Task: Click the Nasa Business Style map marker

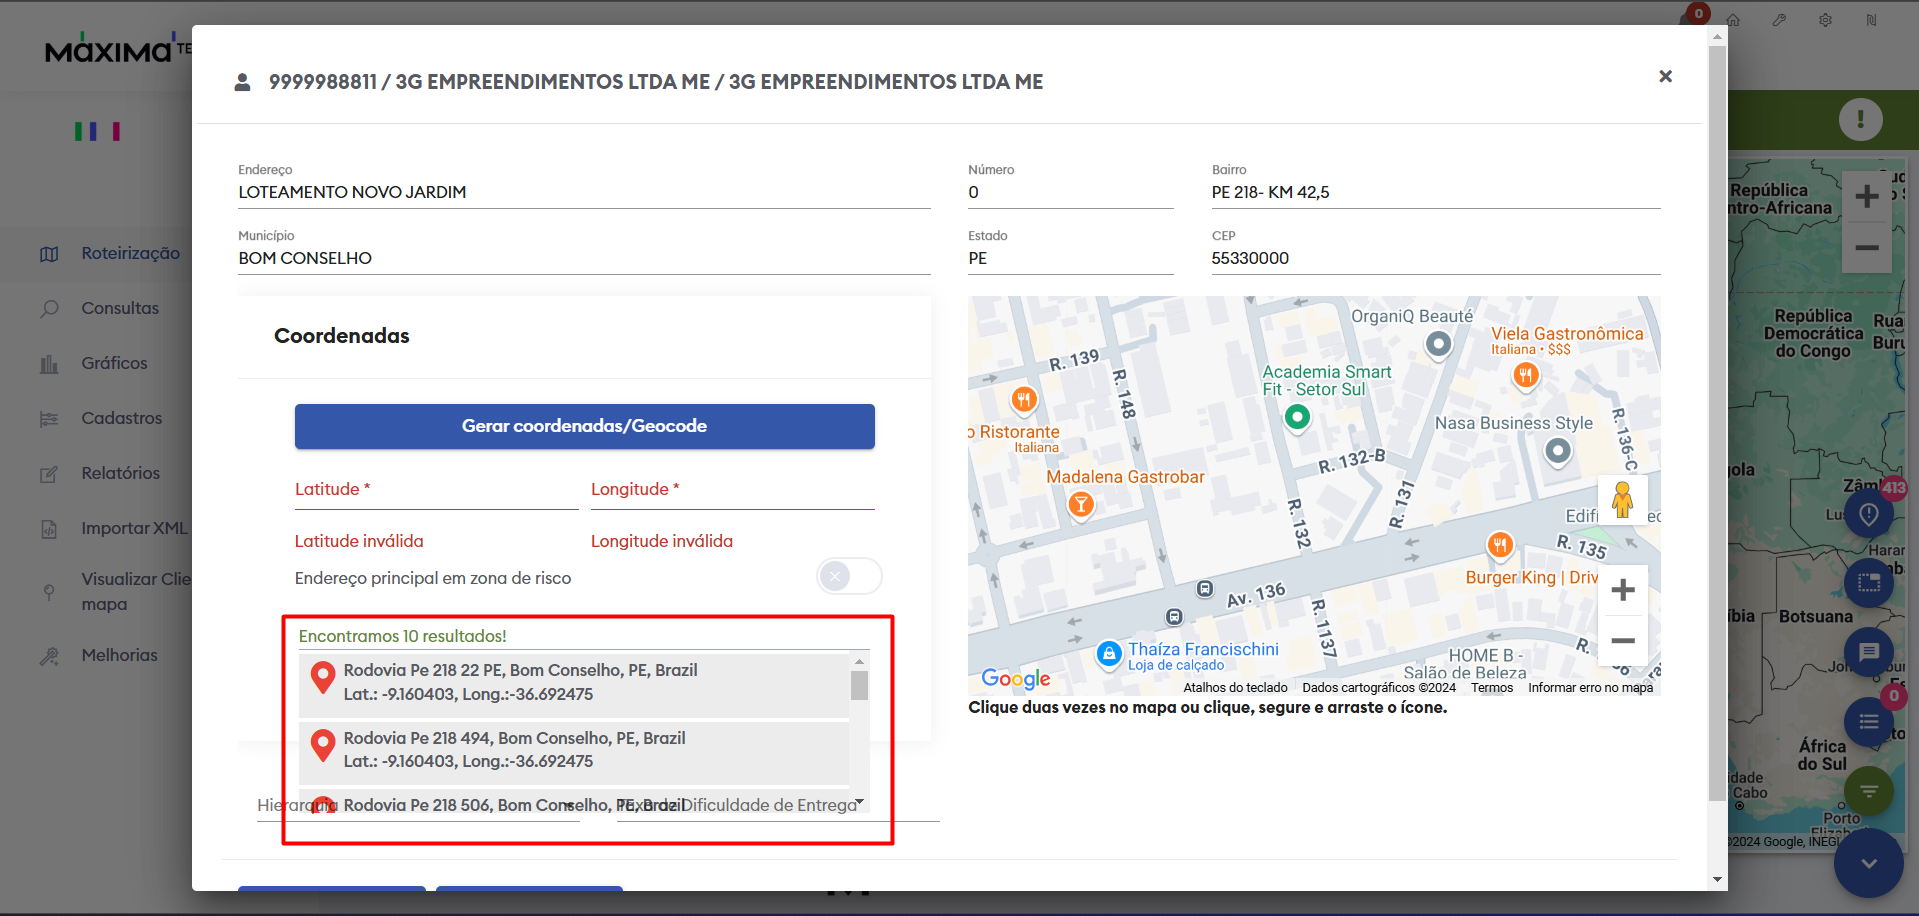Action: (x=1557, y=452)
